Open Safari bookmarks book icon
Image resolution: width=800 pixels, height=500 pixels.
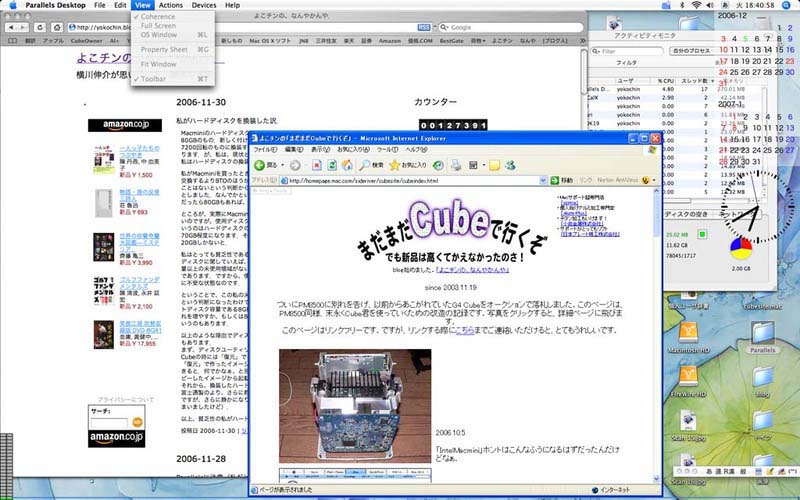[x=13, y=41]
